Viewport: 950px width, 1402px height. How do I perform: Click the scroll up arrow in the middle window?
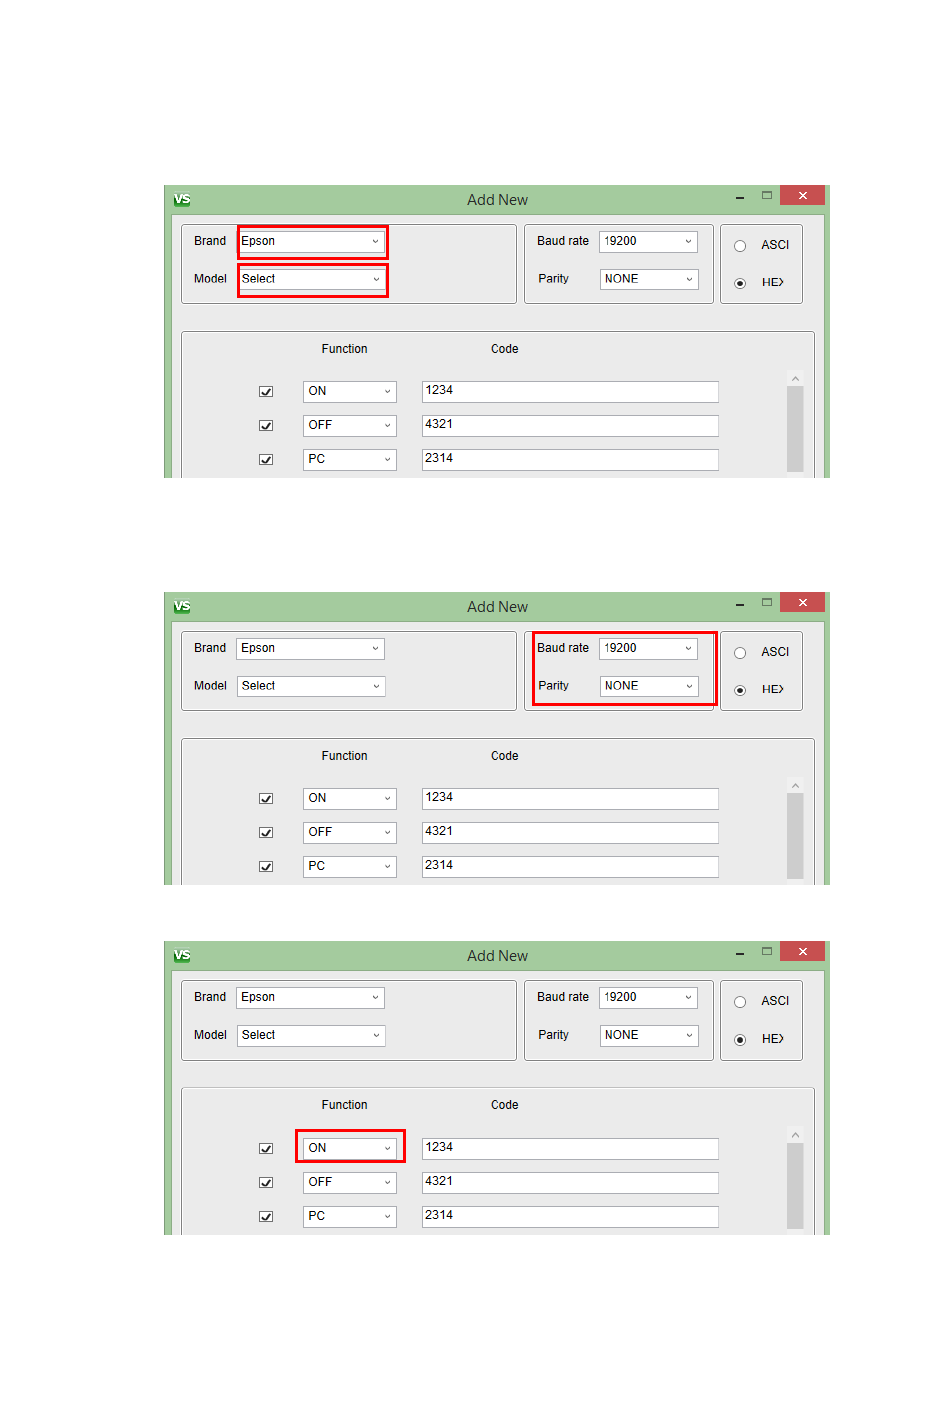pyautogui.click(x=795, y=785)
